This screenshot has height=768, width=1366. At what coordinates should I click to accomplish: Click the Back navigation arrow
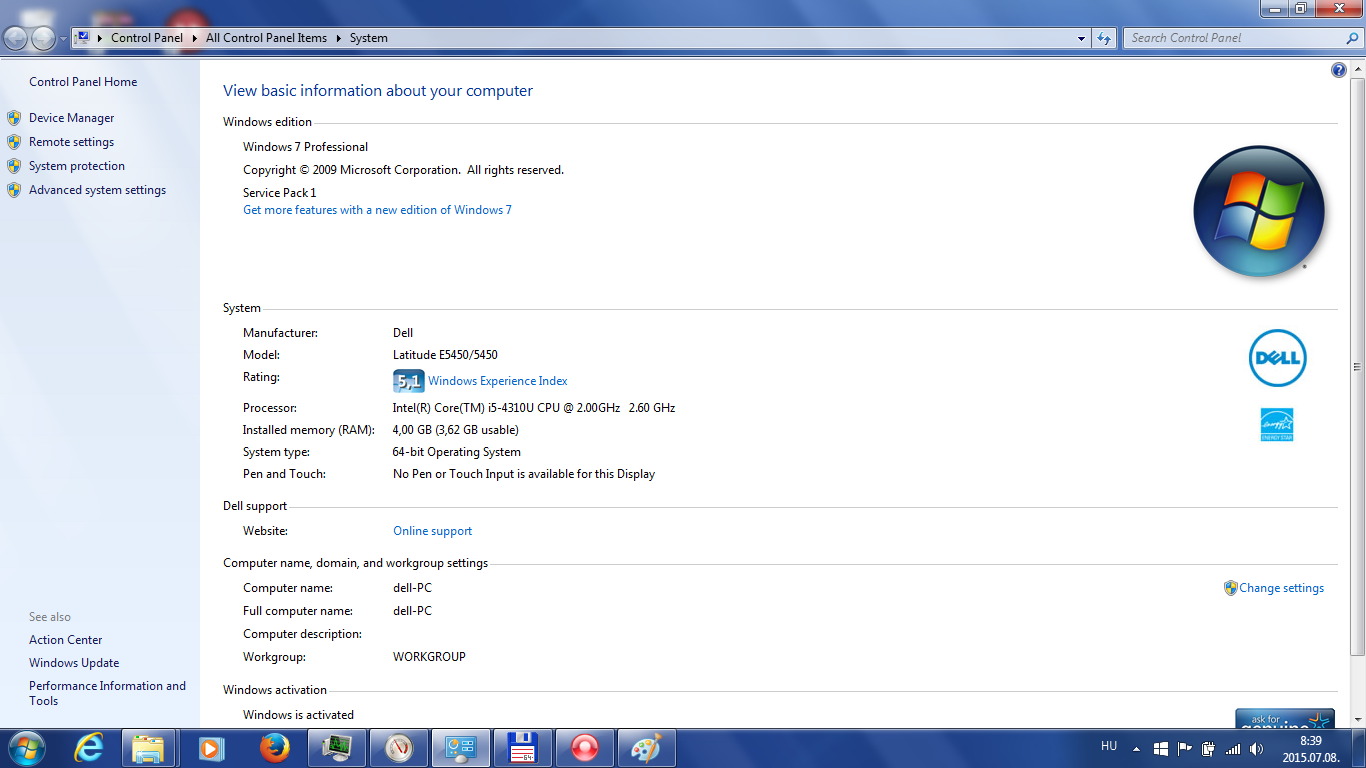(x=16, y=38)
